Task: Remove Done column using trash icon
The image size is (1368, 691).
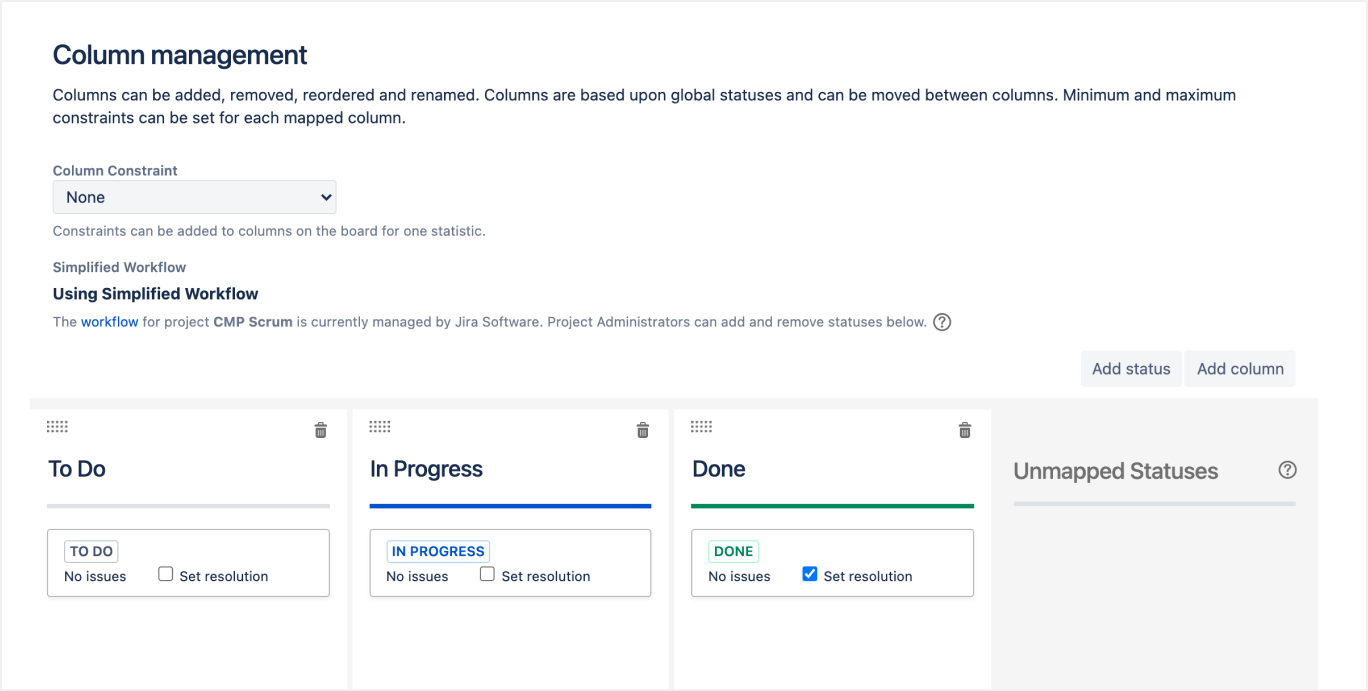Action: tap(965, 430)
